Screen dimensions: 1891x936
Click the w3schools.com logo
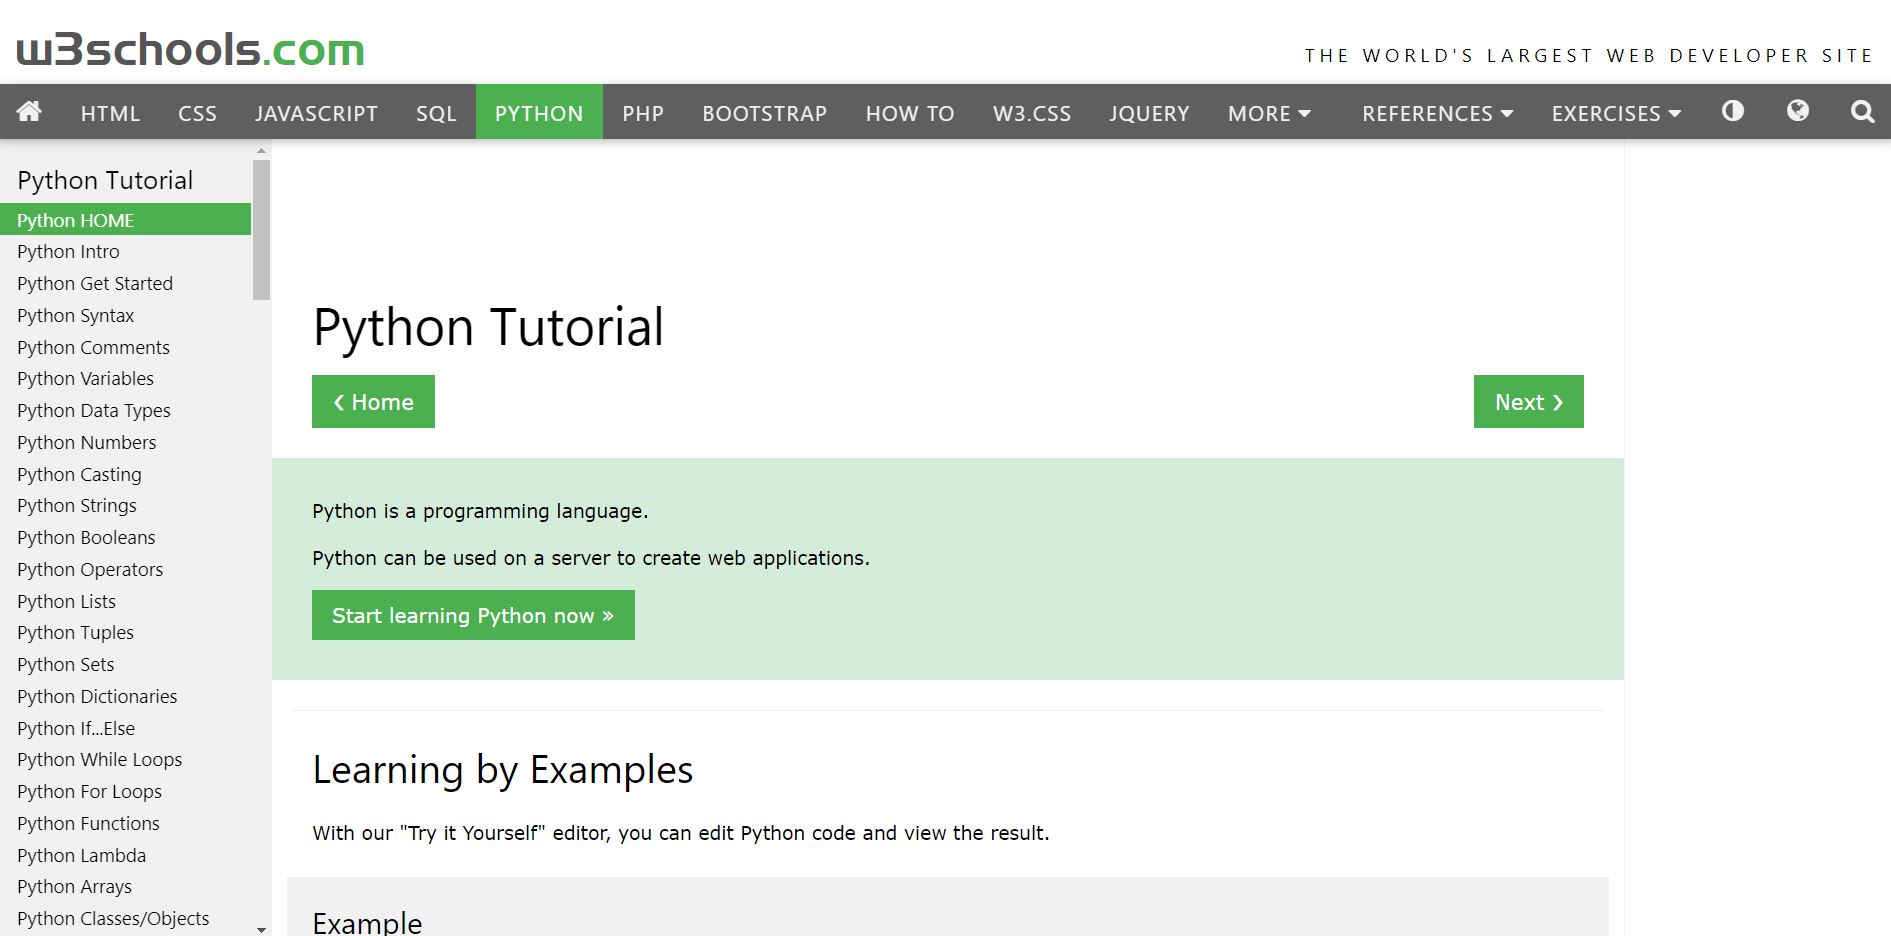[x=190, y=49]
